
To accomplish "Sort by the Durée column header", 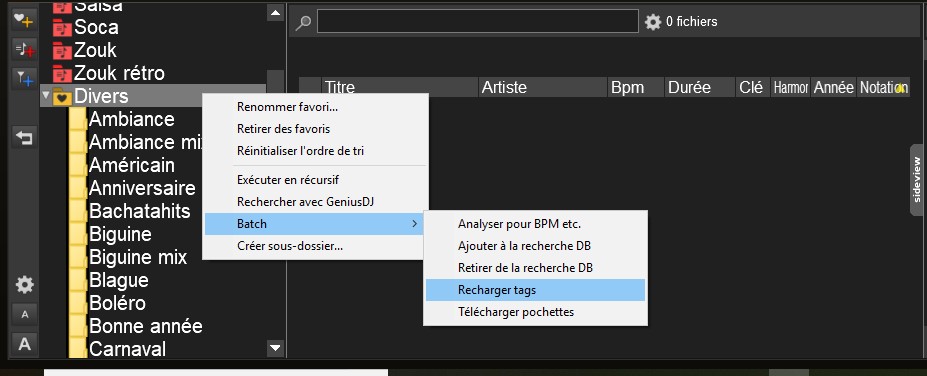I will (x=699, y=87).
